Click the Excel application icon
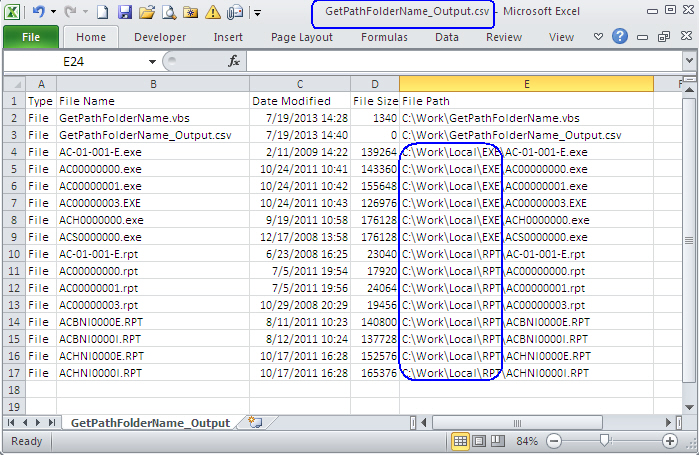 tap(12, 12)
